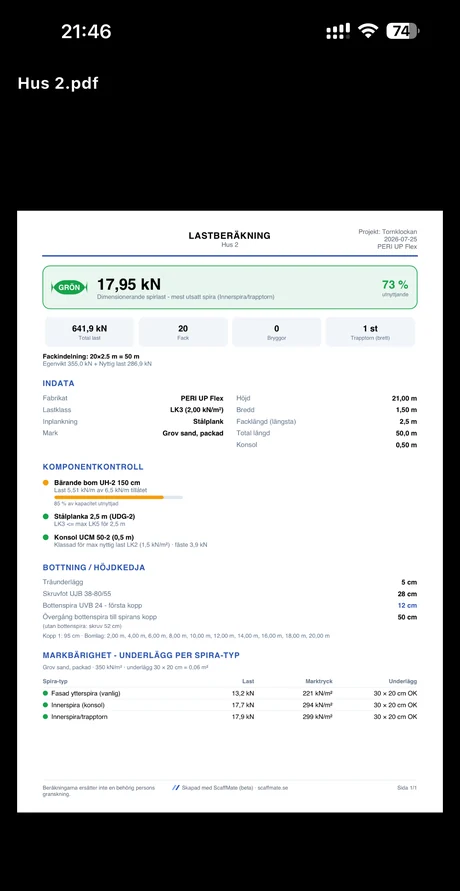Tap the PERI UP Flex Fabrikat value

click(x=202, y=398)
